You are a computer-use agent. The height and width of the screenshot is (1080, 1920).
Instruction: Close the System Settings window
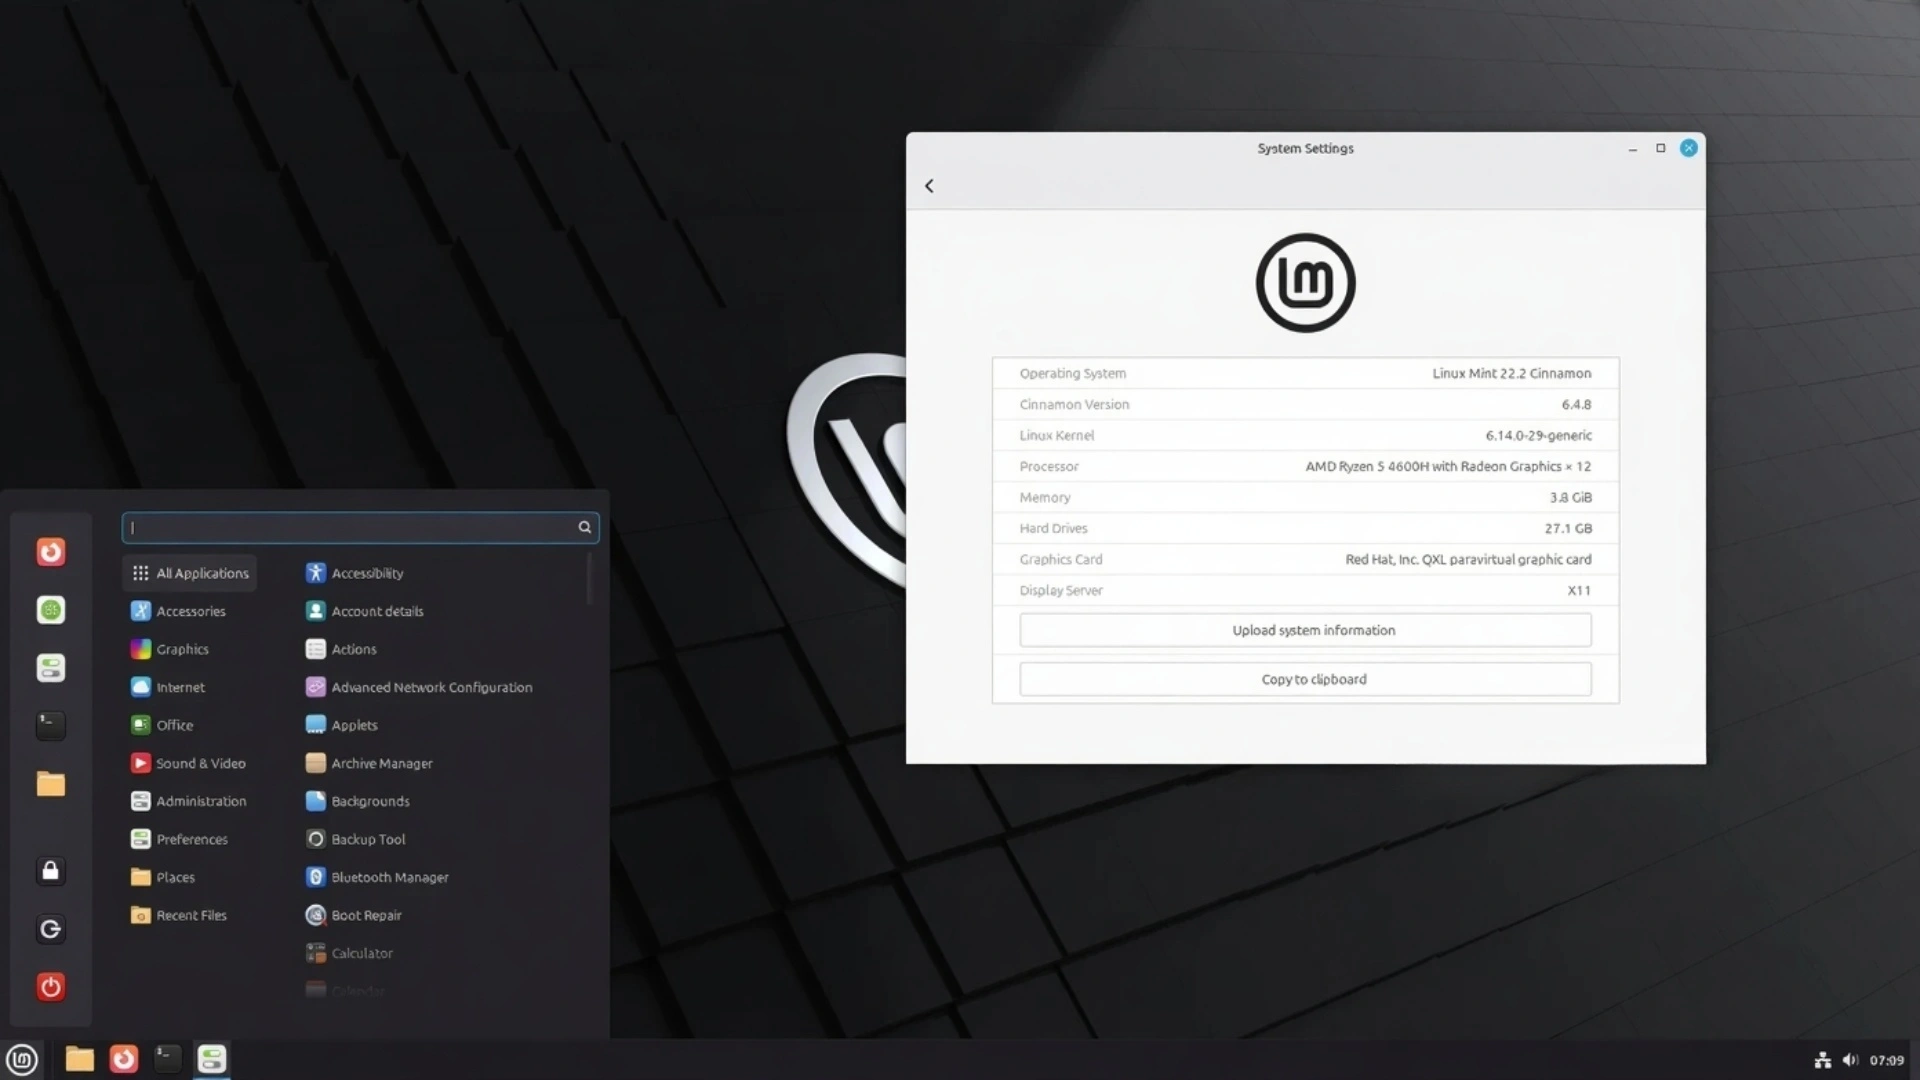(x=1689, y=148)
